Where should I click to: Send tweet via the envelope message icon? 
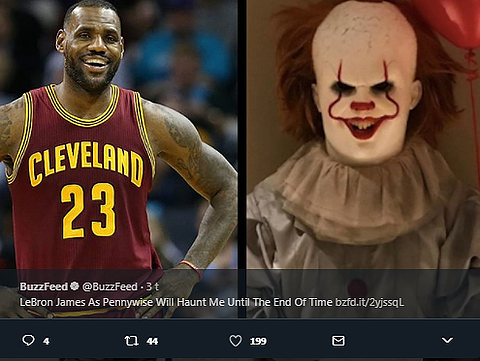(338, 341)
